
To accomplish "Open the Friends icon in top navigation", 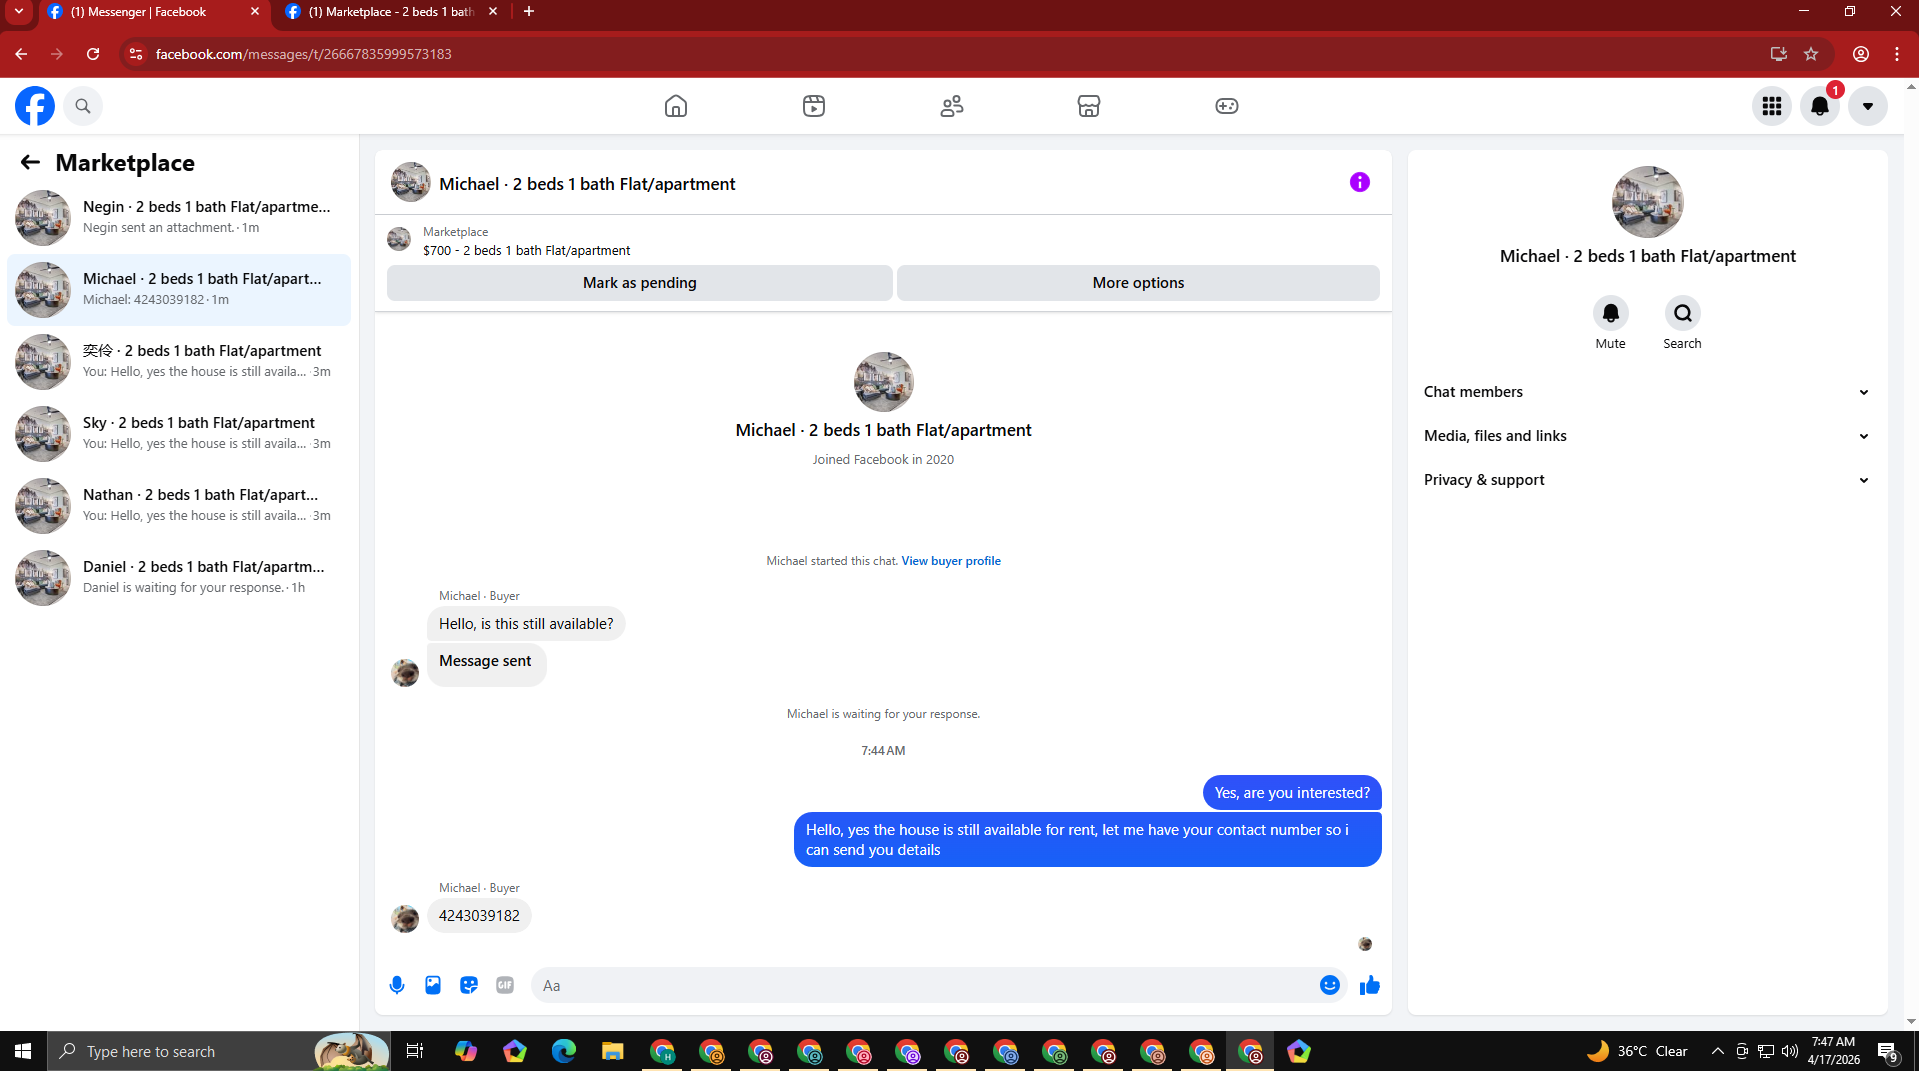I will point(952,106).
